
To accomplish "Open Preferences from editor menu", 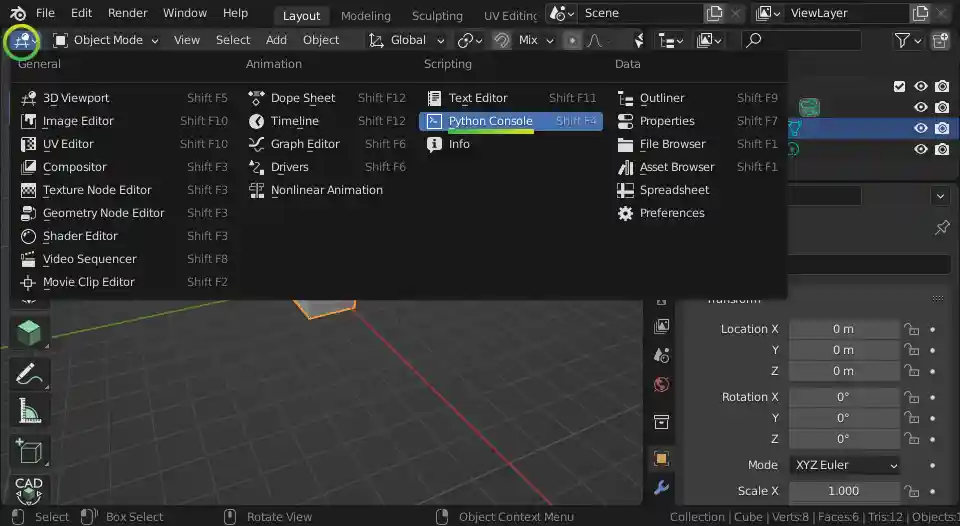I will [697, 213].
